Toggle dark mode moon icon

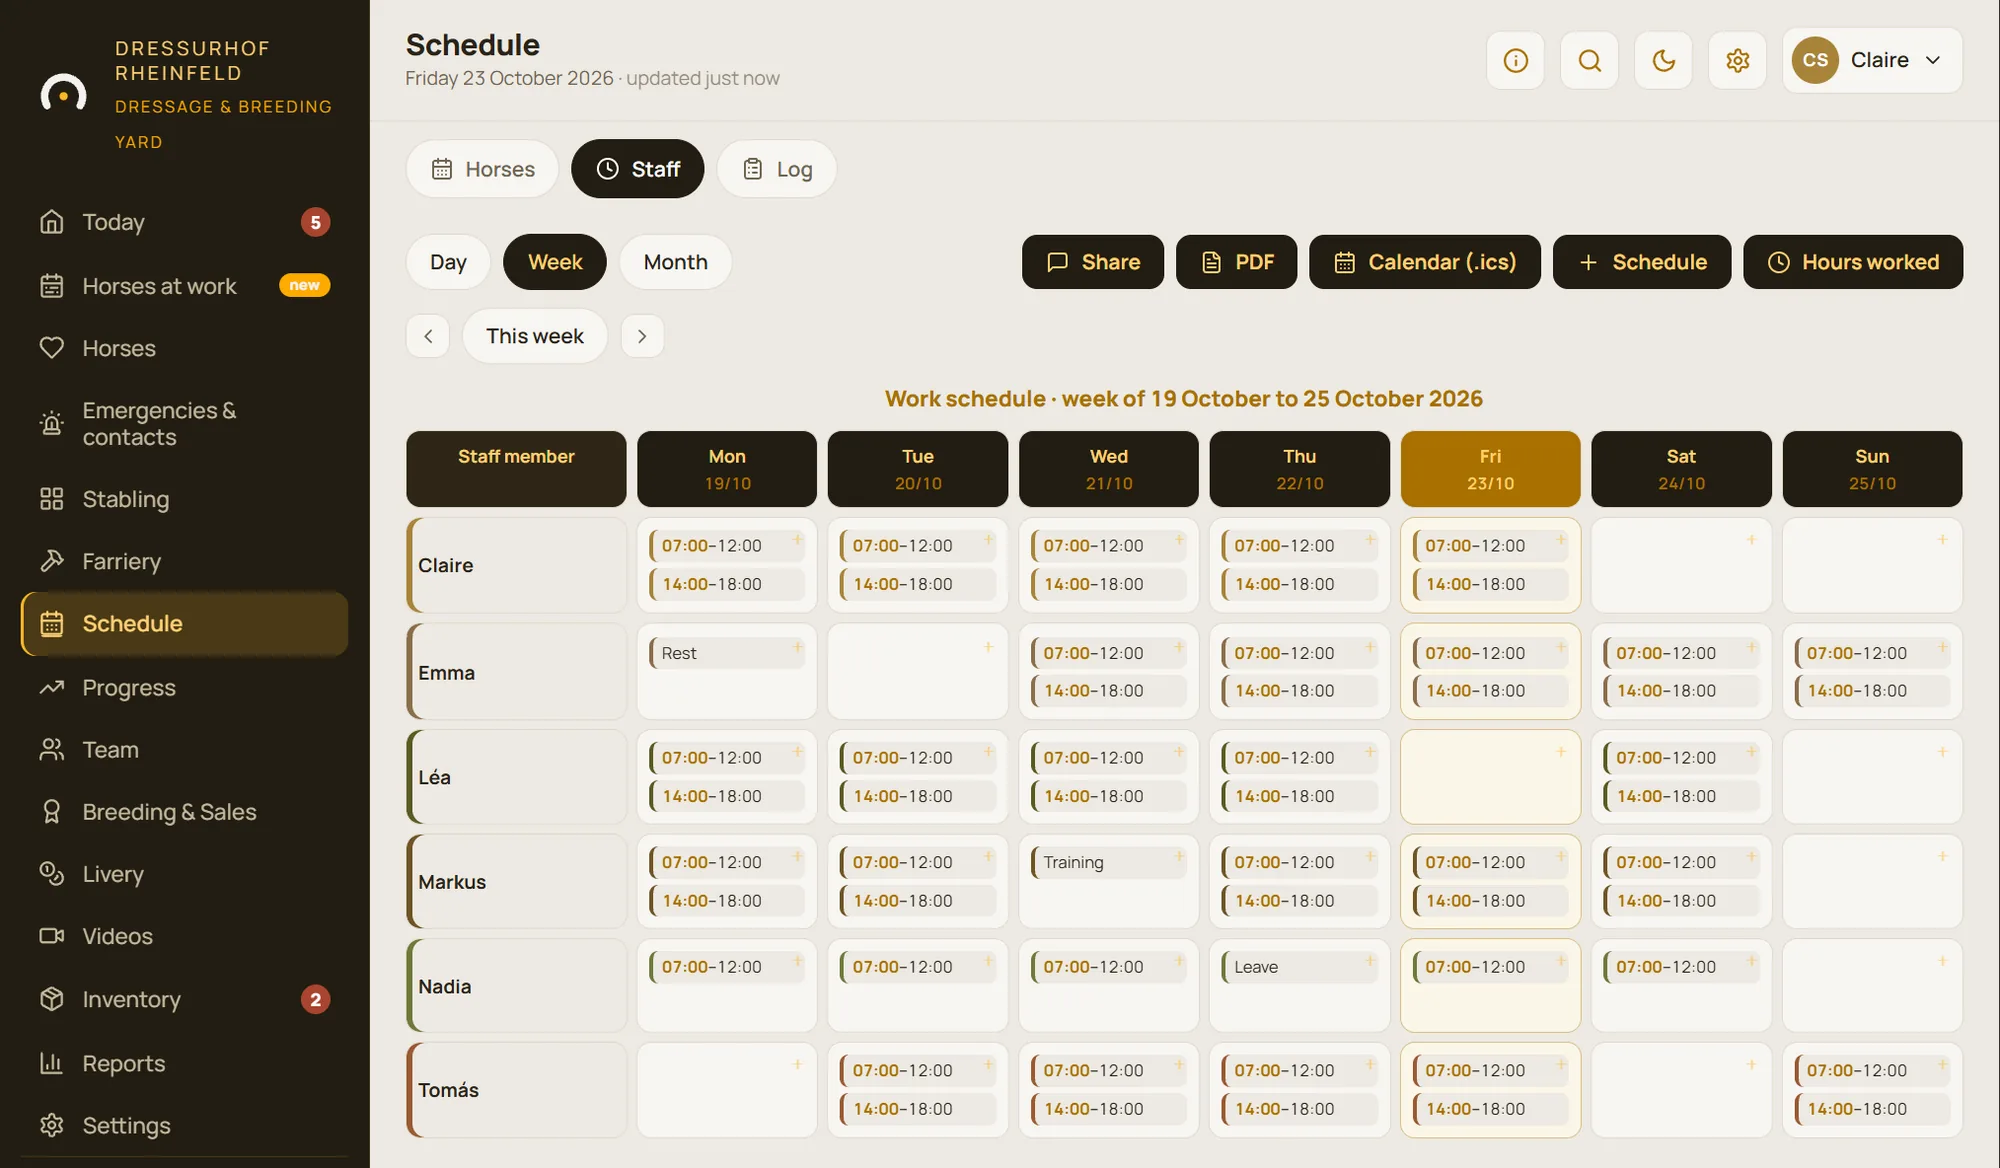tap(1663, 61)
